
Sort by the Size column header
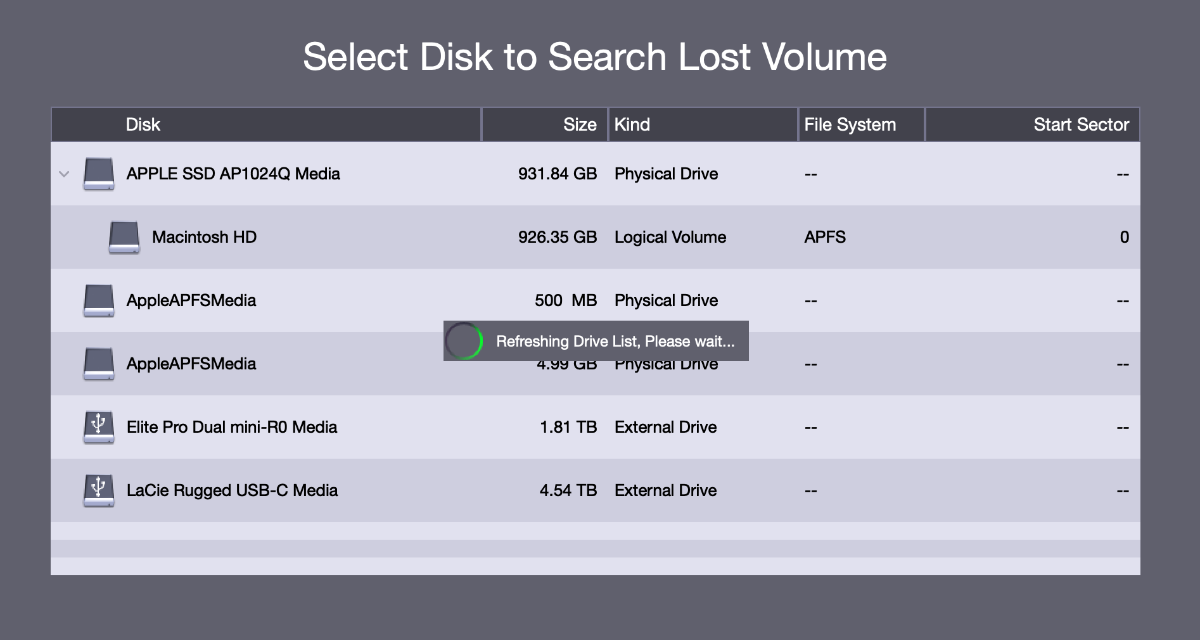tap(579, 125)
